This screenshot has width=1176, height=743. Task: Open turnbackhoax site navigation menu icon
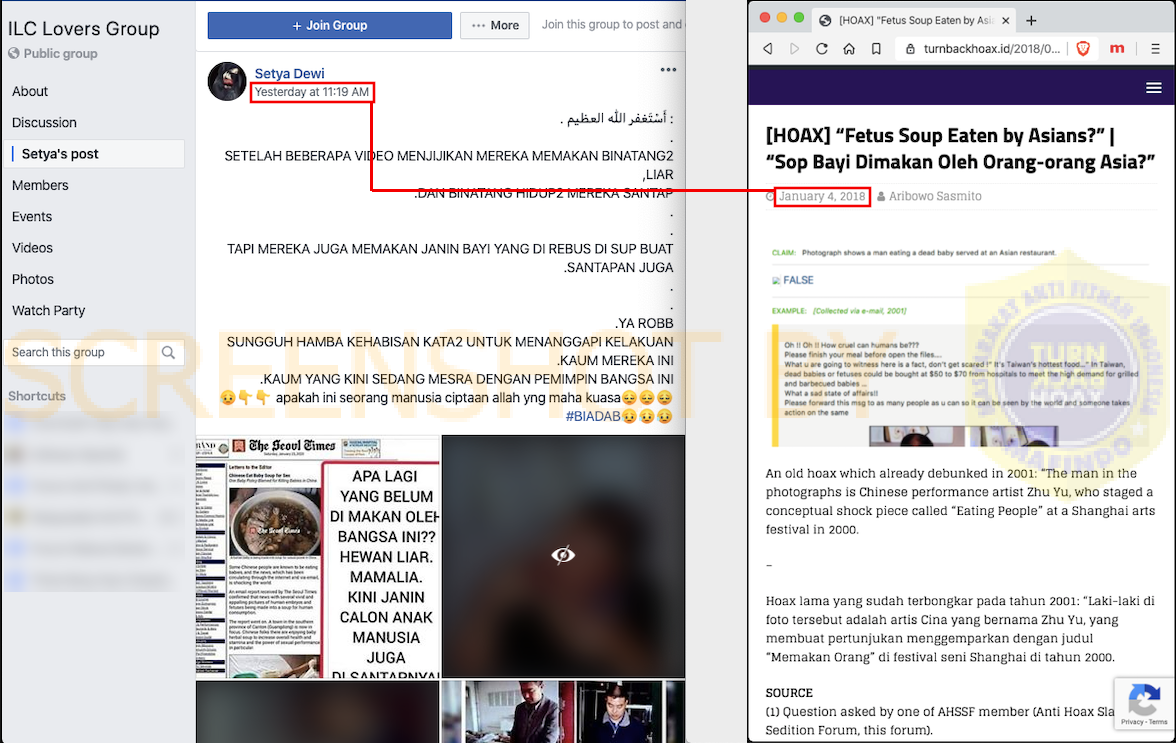point(1154,88)
